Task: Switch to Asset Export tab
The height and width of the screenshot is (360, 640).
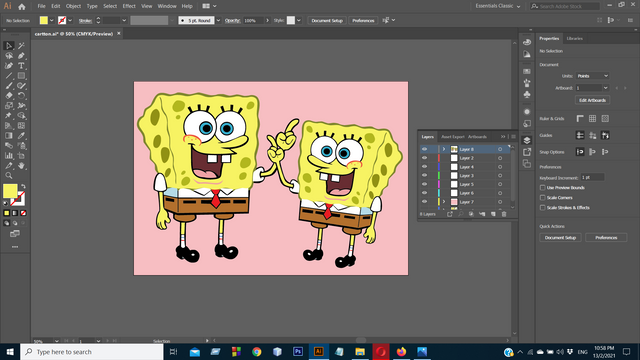Action: click(453, 137)
